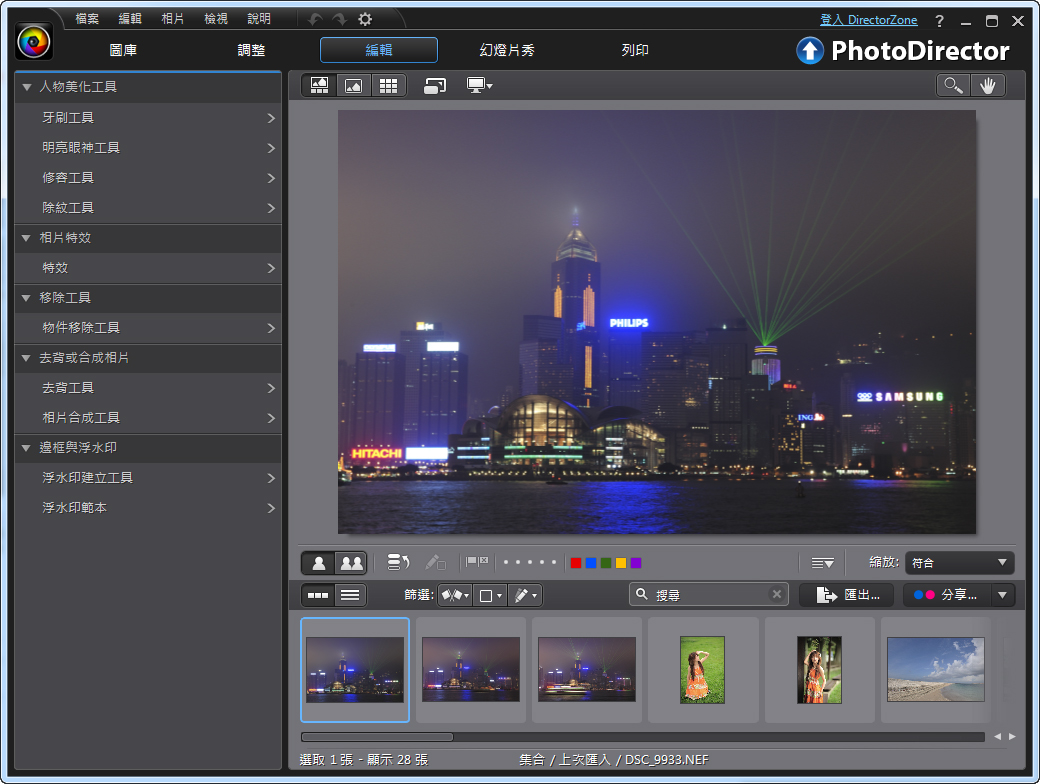Click the 匯出... export button

(x=846, y=595)
